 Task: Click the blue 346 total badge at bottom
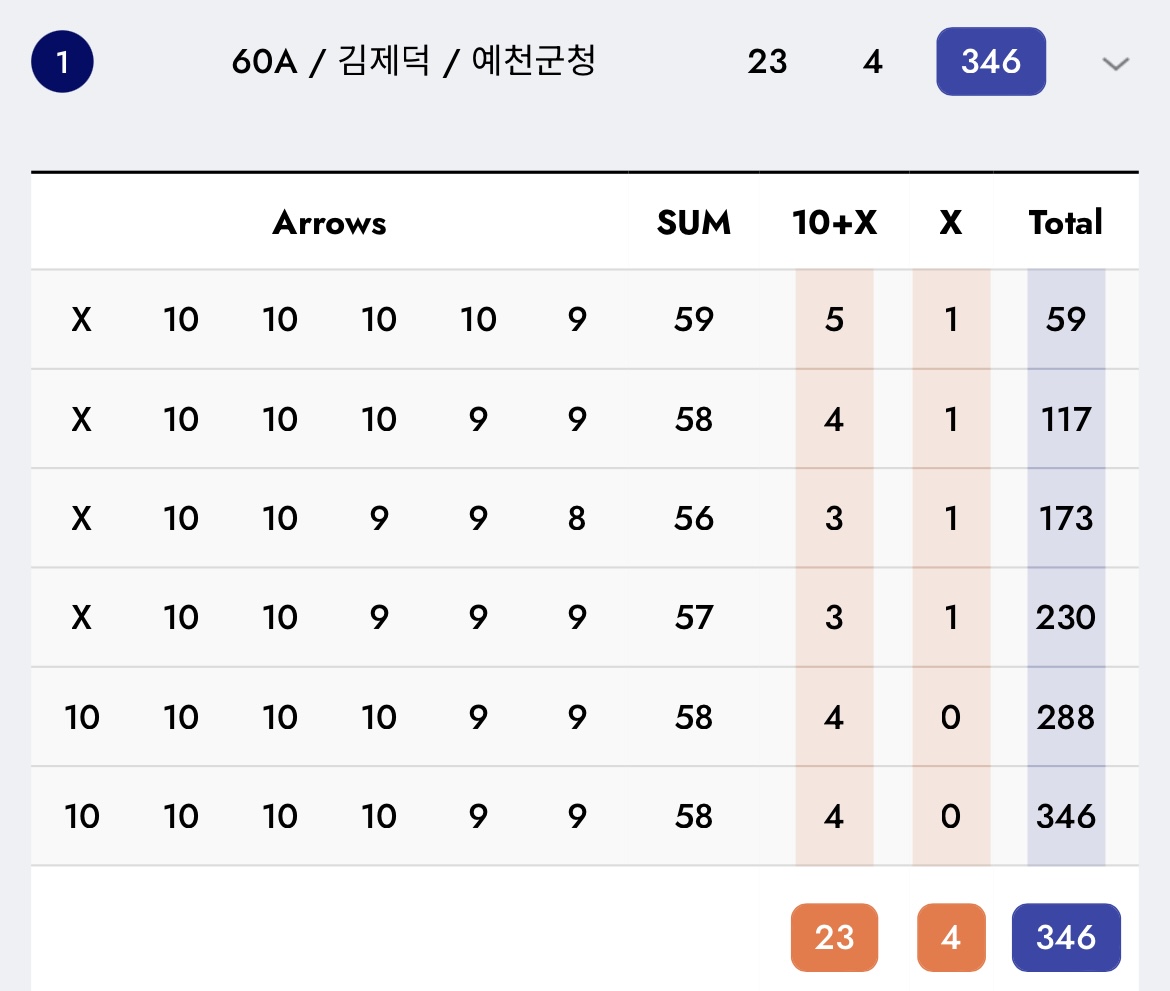tap(1065, 937)
